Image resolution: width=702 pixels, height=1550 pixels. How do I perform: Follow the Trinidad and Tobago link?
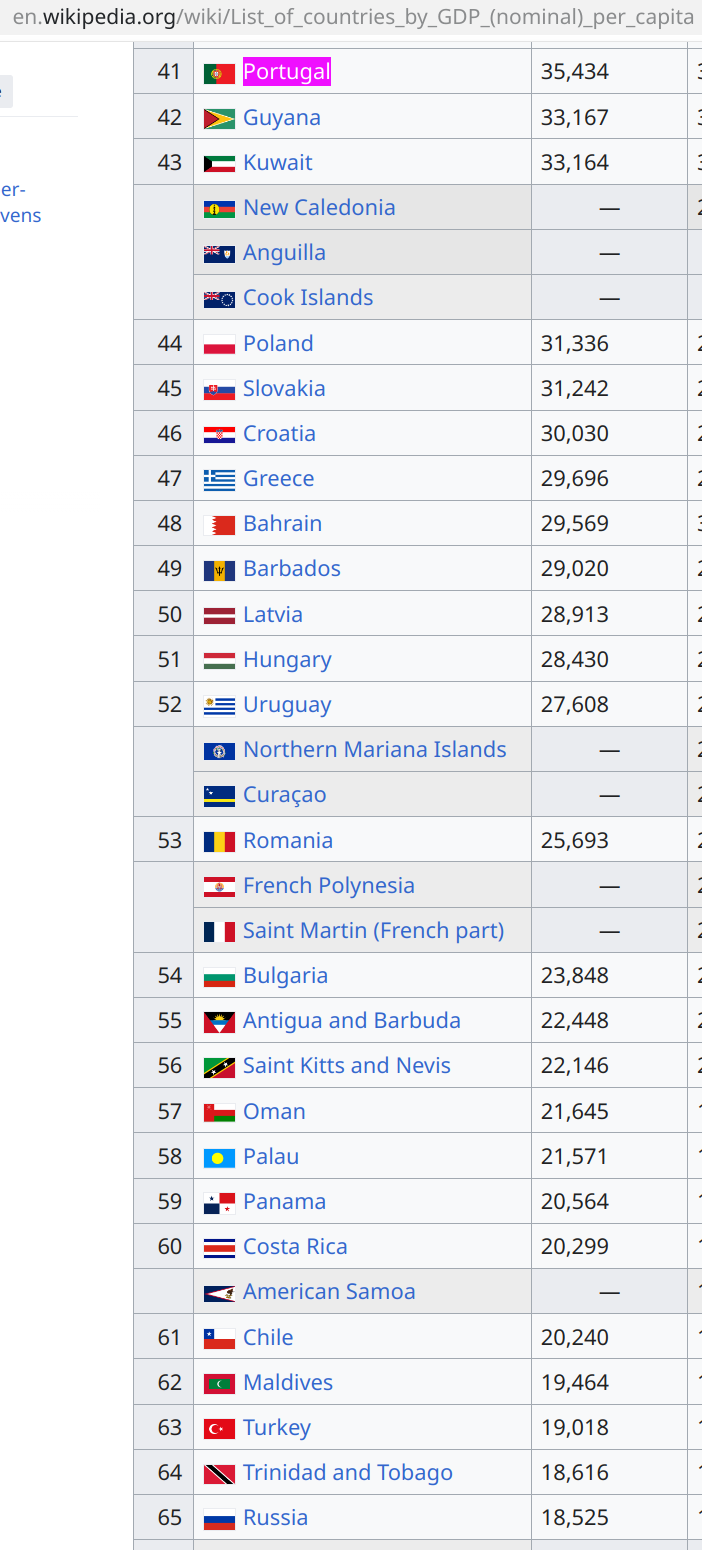348,1473
